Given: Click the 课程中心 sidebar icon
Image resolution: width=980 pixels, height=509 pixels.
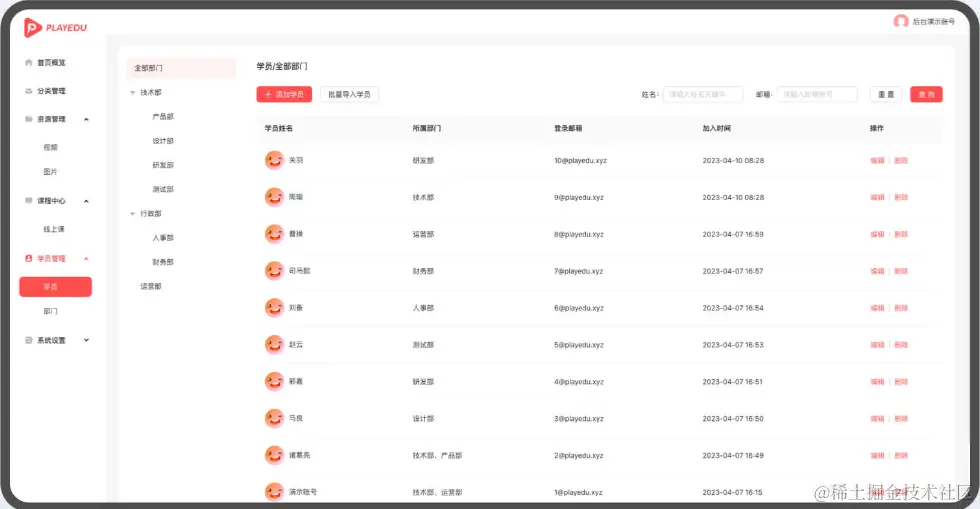Looking at the screenshot, I should (x=29, y=201).
